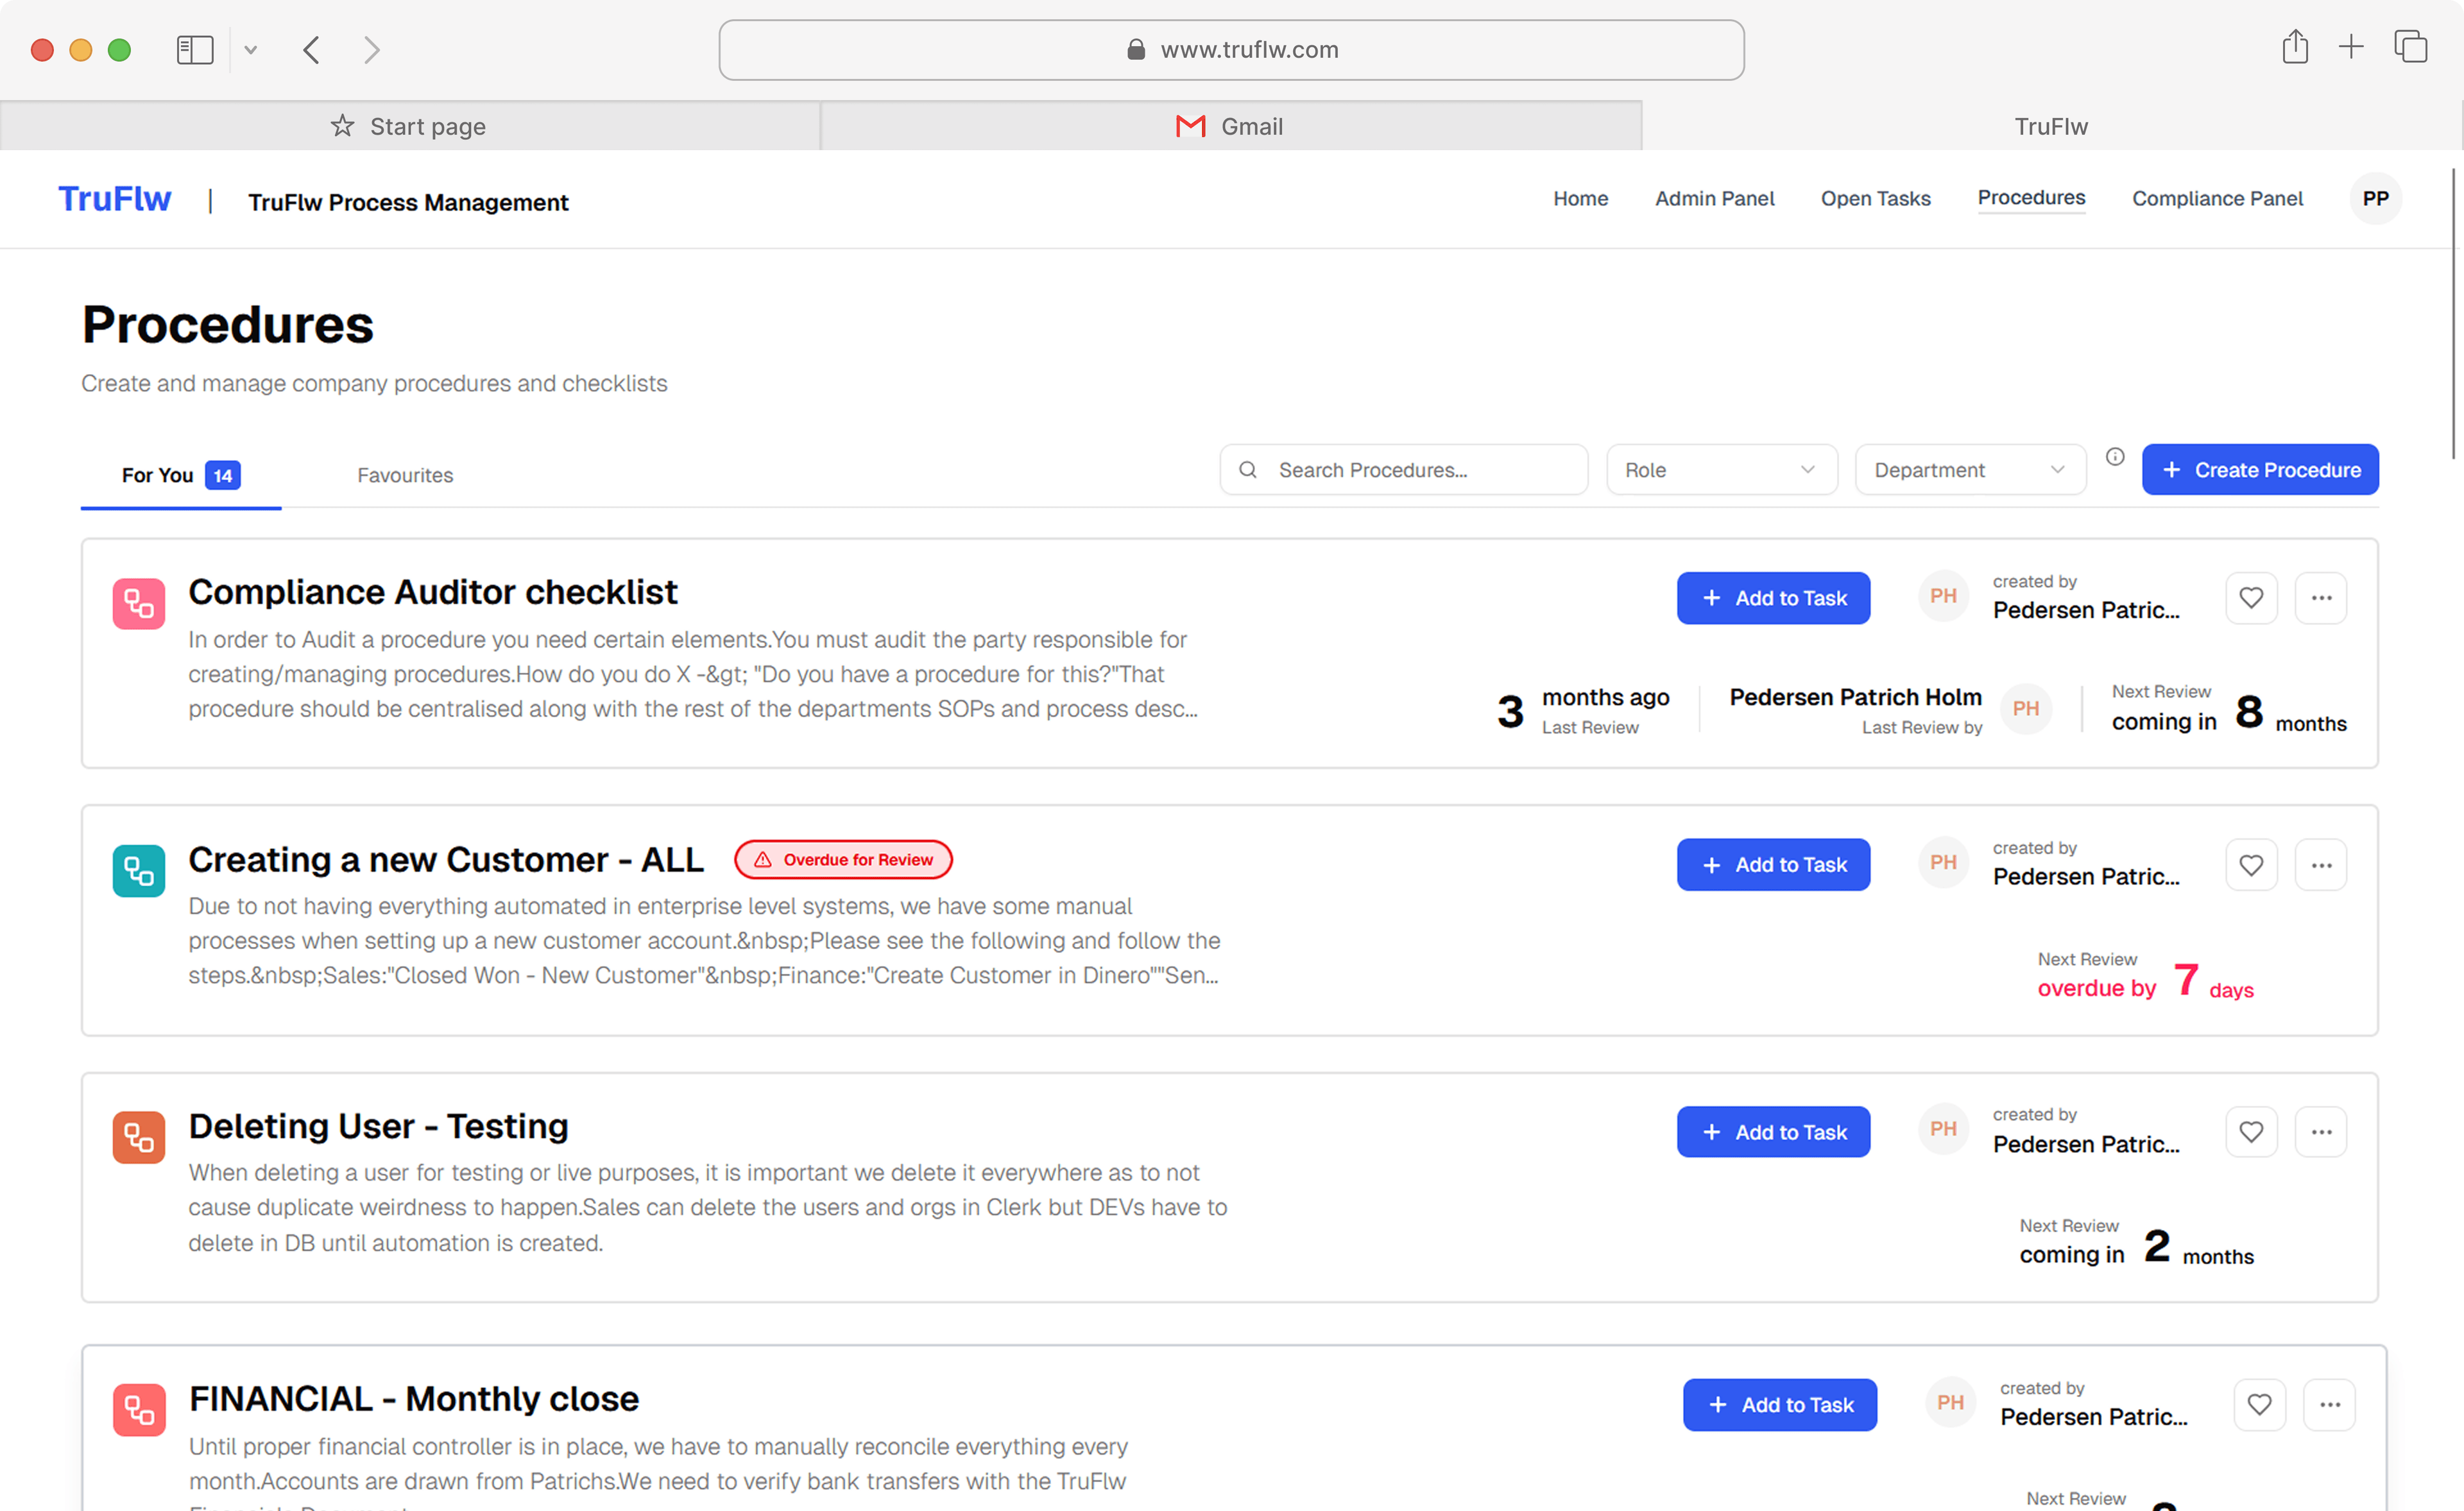2464x1511 pixels.
Task: Favourite the Compliance Auditor checklist with heart icon
Action: point(2250,598)
